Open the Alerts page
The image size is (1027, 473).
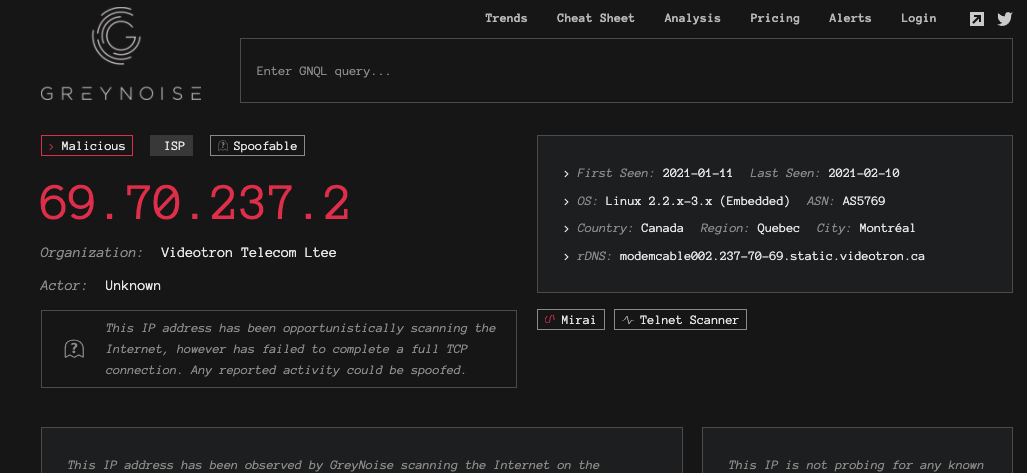850,18
